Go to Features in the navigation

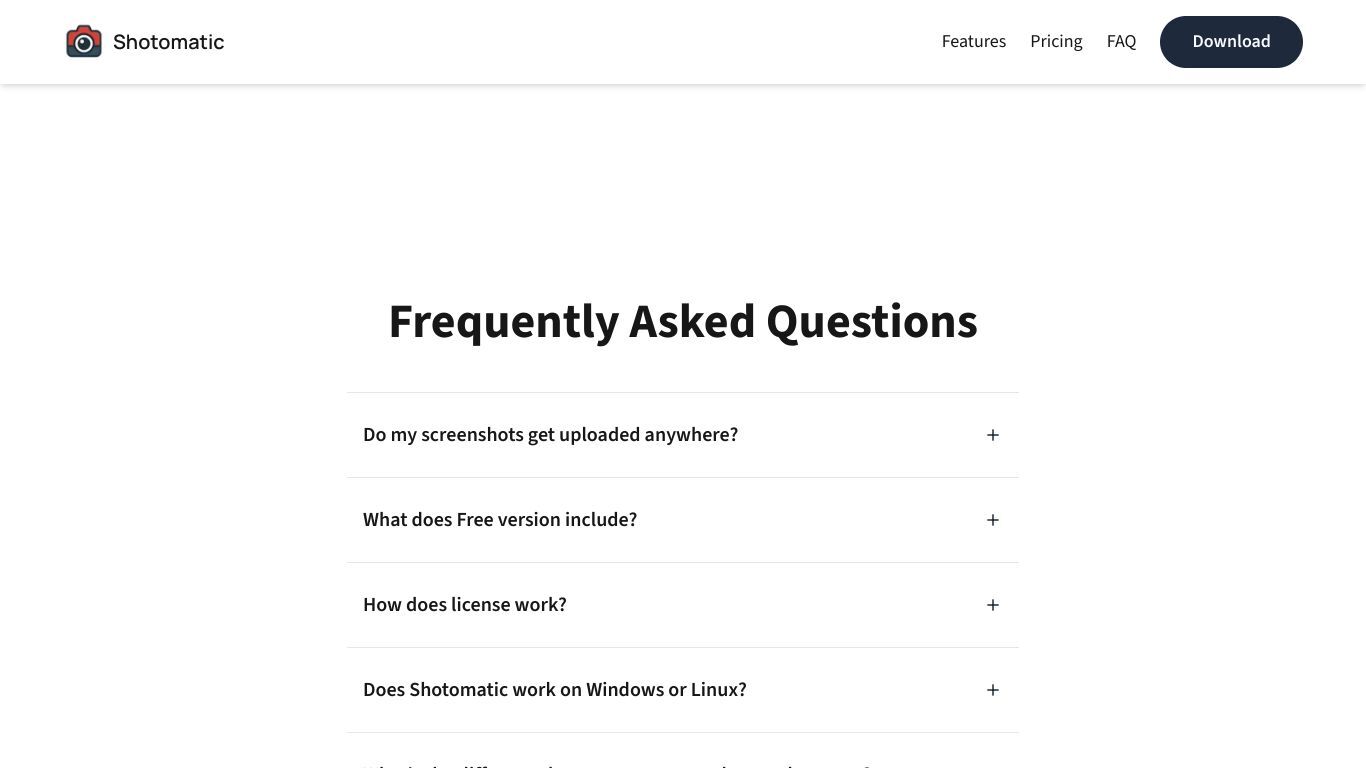coord(974,42)
